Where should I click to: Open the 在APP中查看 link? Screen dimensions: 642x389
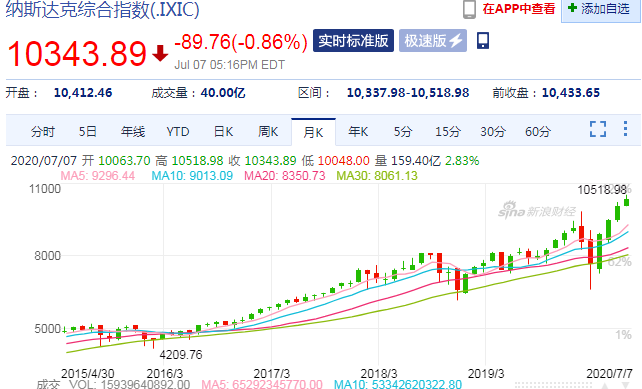click(519, 9)
